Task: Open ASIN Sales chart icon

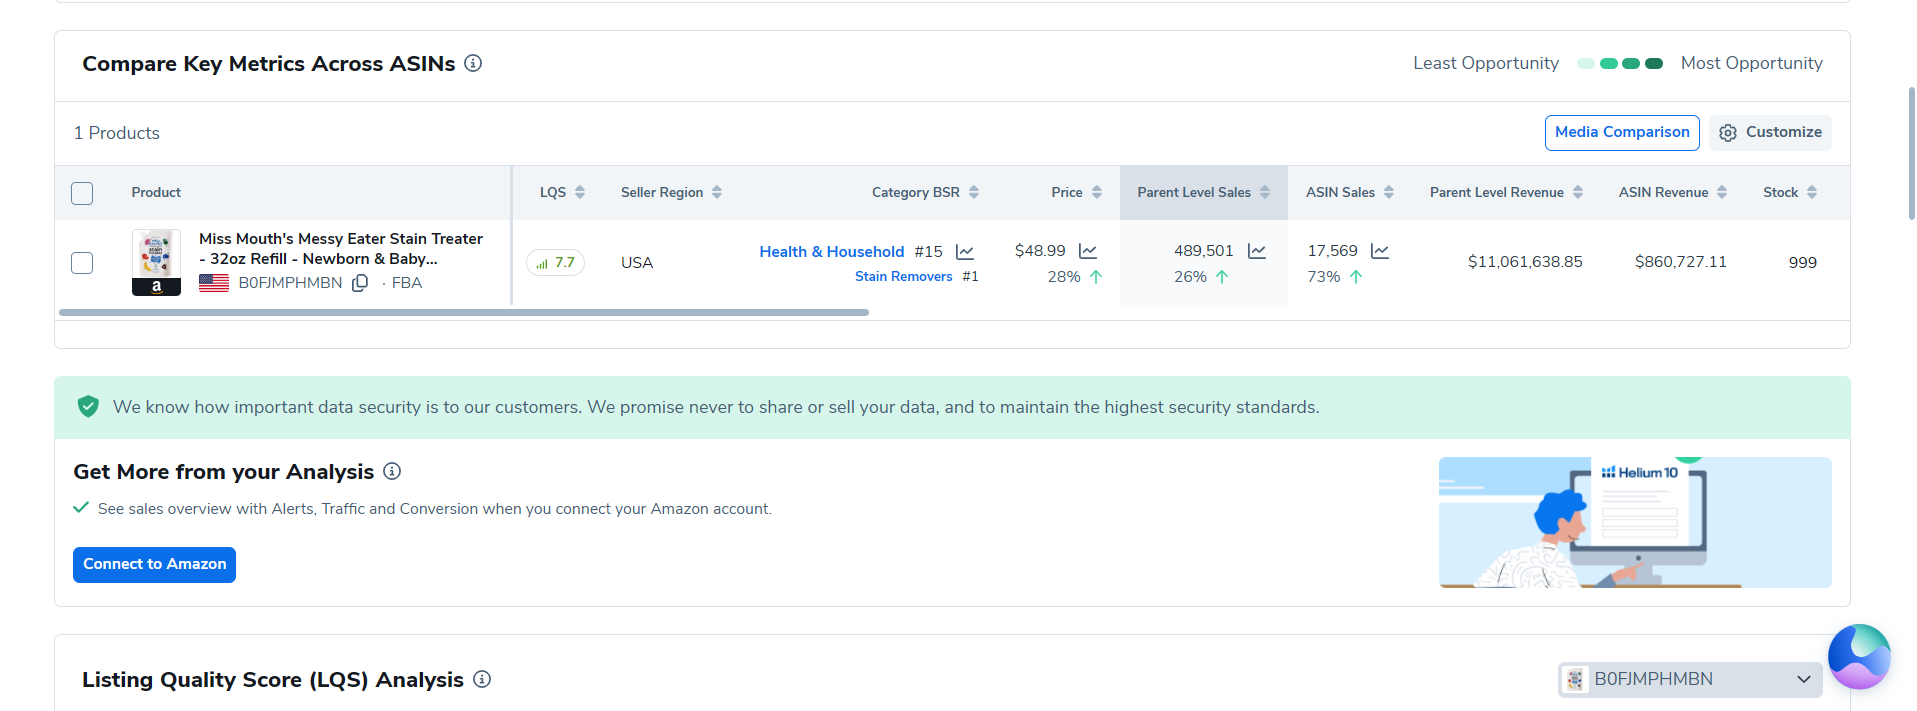Action: pos(1380,251)
